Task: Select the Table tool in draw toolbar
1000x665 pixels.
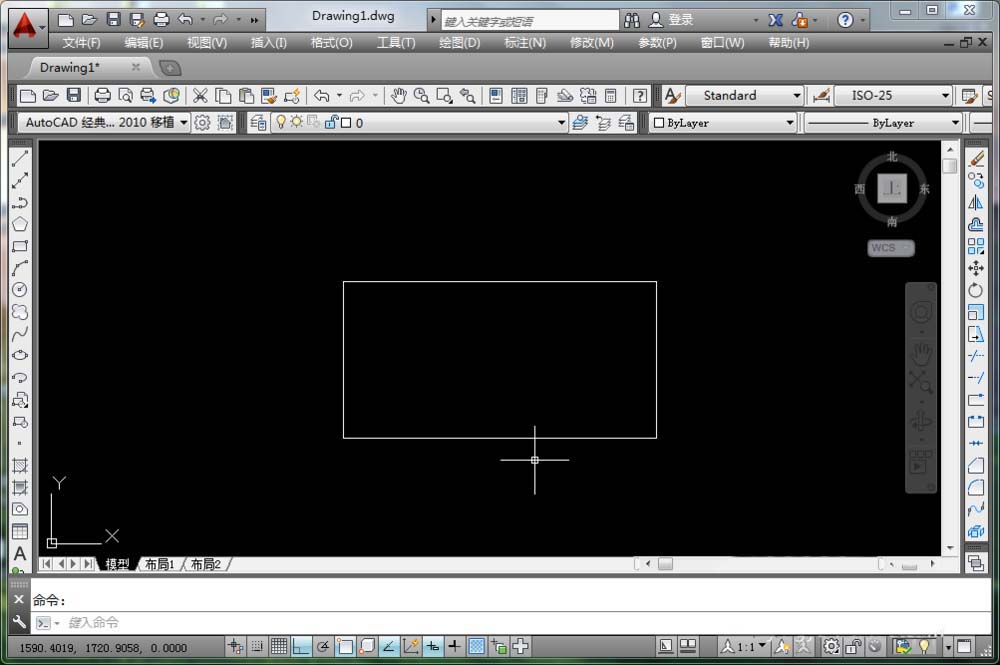Action: [20, 532]
